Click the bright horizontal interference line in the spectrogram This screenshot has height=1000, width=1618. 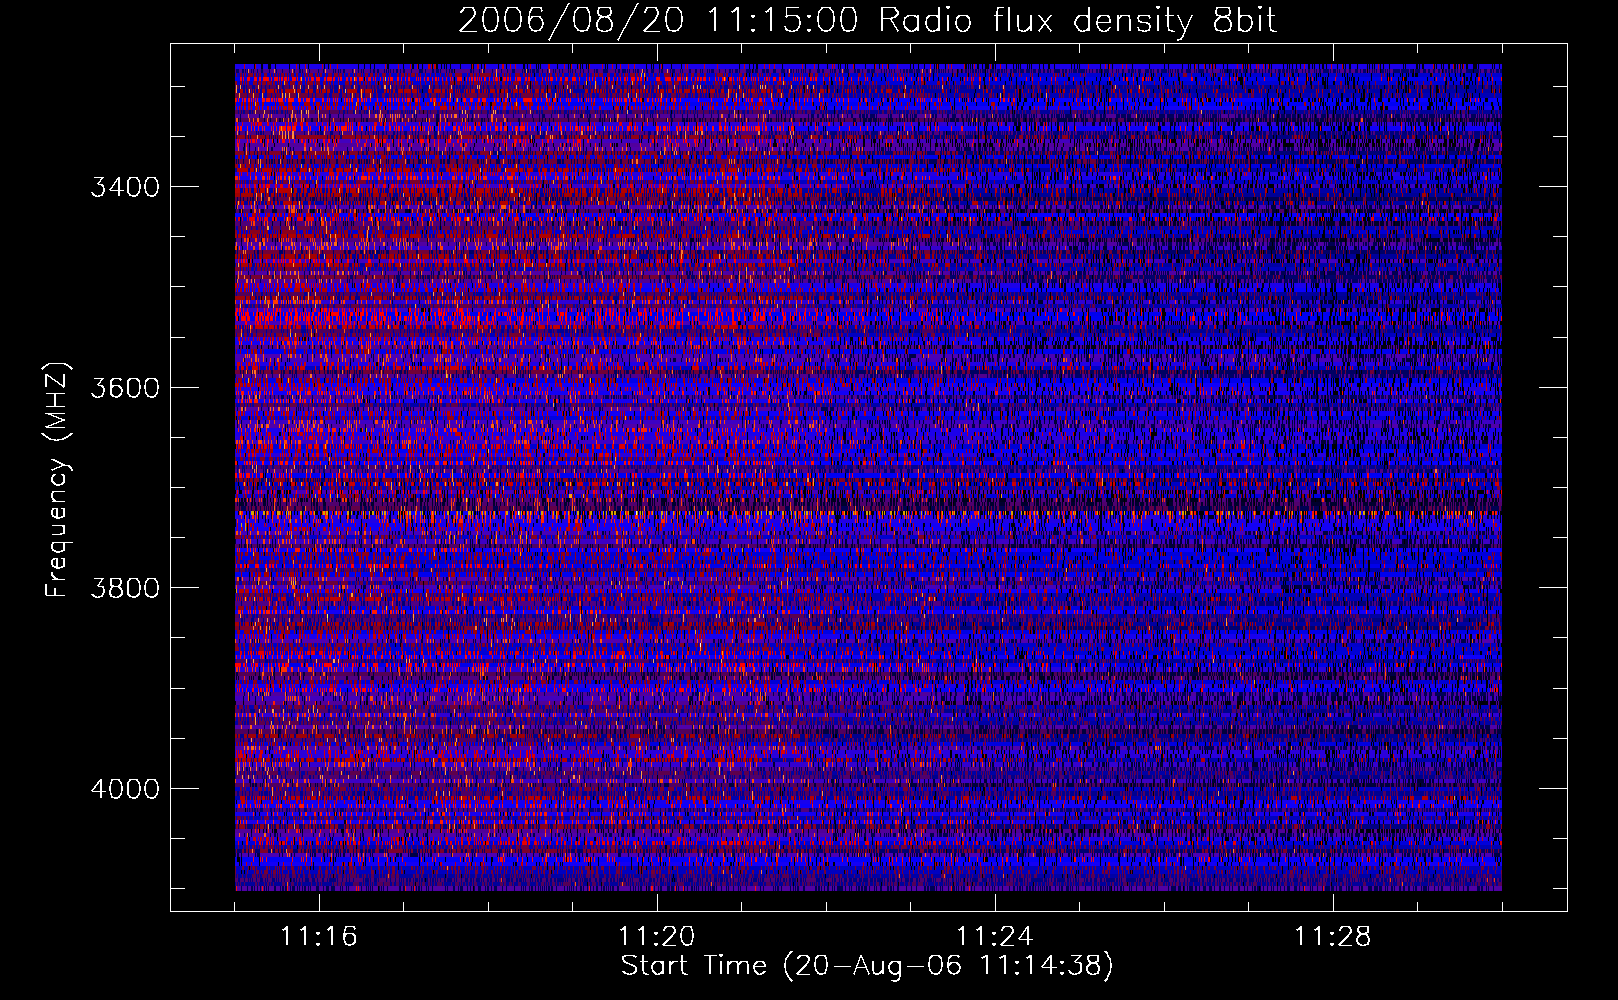point(868,514)
